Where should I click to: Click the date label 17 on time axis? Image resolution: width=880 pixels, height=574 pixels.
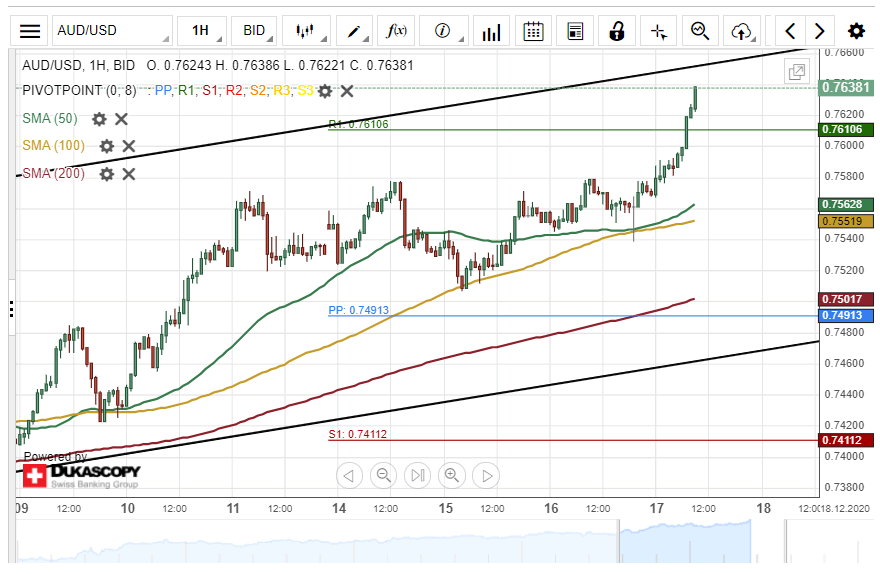pos(657,508)
